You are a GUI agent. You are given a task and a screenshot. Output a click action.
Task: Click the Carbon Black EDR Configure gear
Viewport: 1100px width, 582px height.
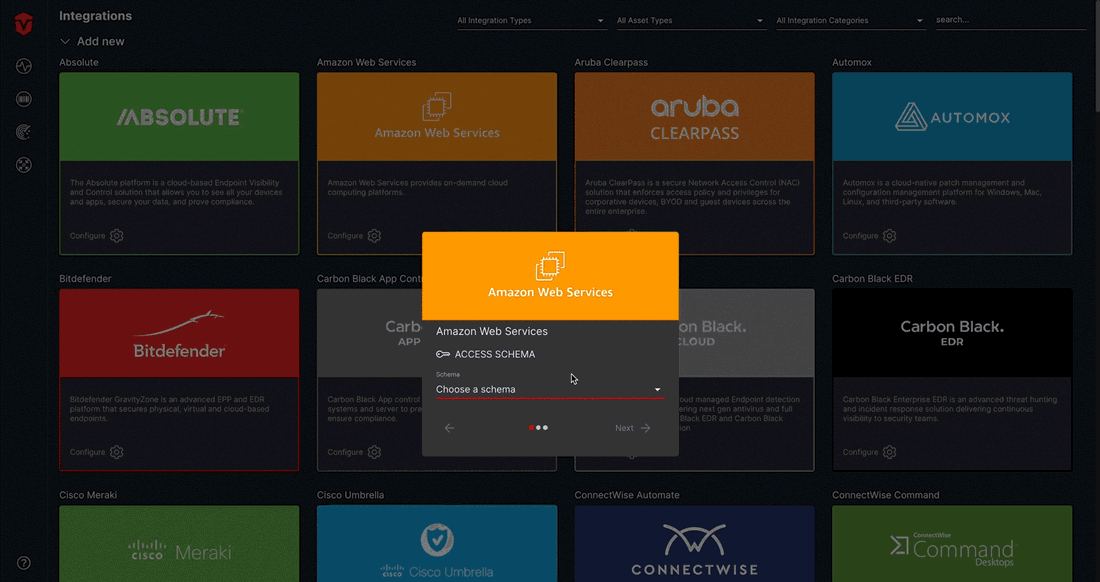[890, 452]
